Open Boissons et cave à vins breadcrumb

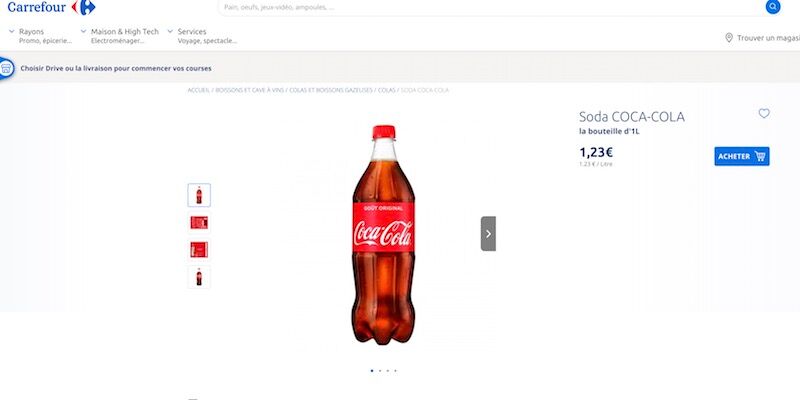[249, 90]
